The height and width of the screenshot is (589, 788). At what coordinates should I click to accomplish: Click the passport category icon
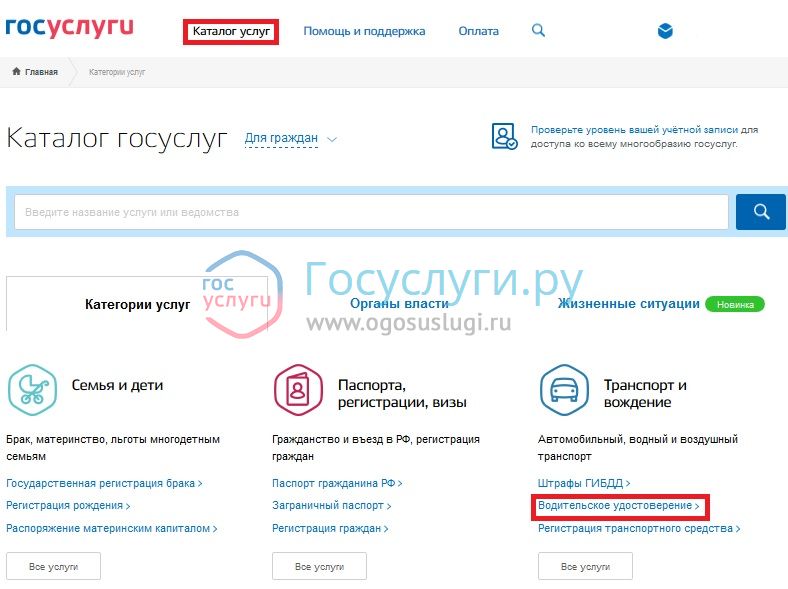coord(298,390)
